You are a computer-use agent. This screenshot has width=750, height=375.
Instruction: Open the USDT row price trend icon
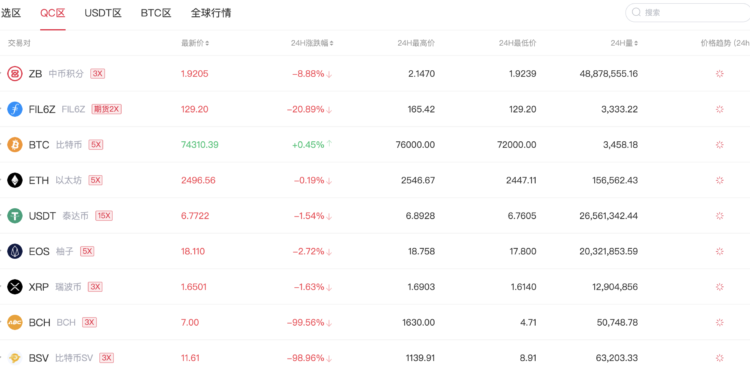(719, 216)
